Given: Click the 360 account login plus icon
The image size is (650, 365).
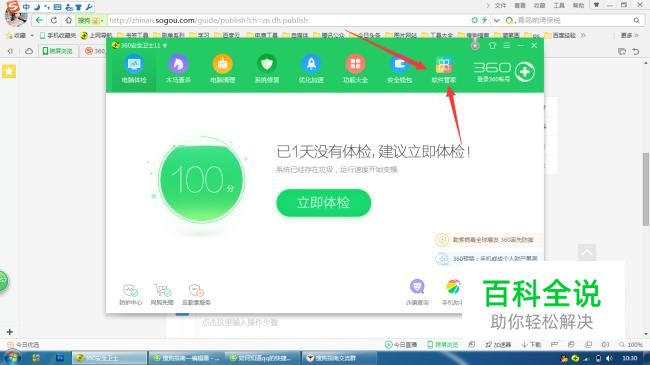Looking at the screenshot, I should [x=525, y=72].
